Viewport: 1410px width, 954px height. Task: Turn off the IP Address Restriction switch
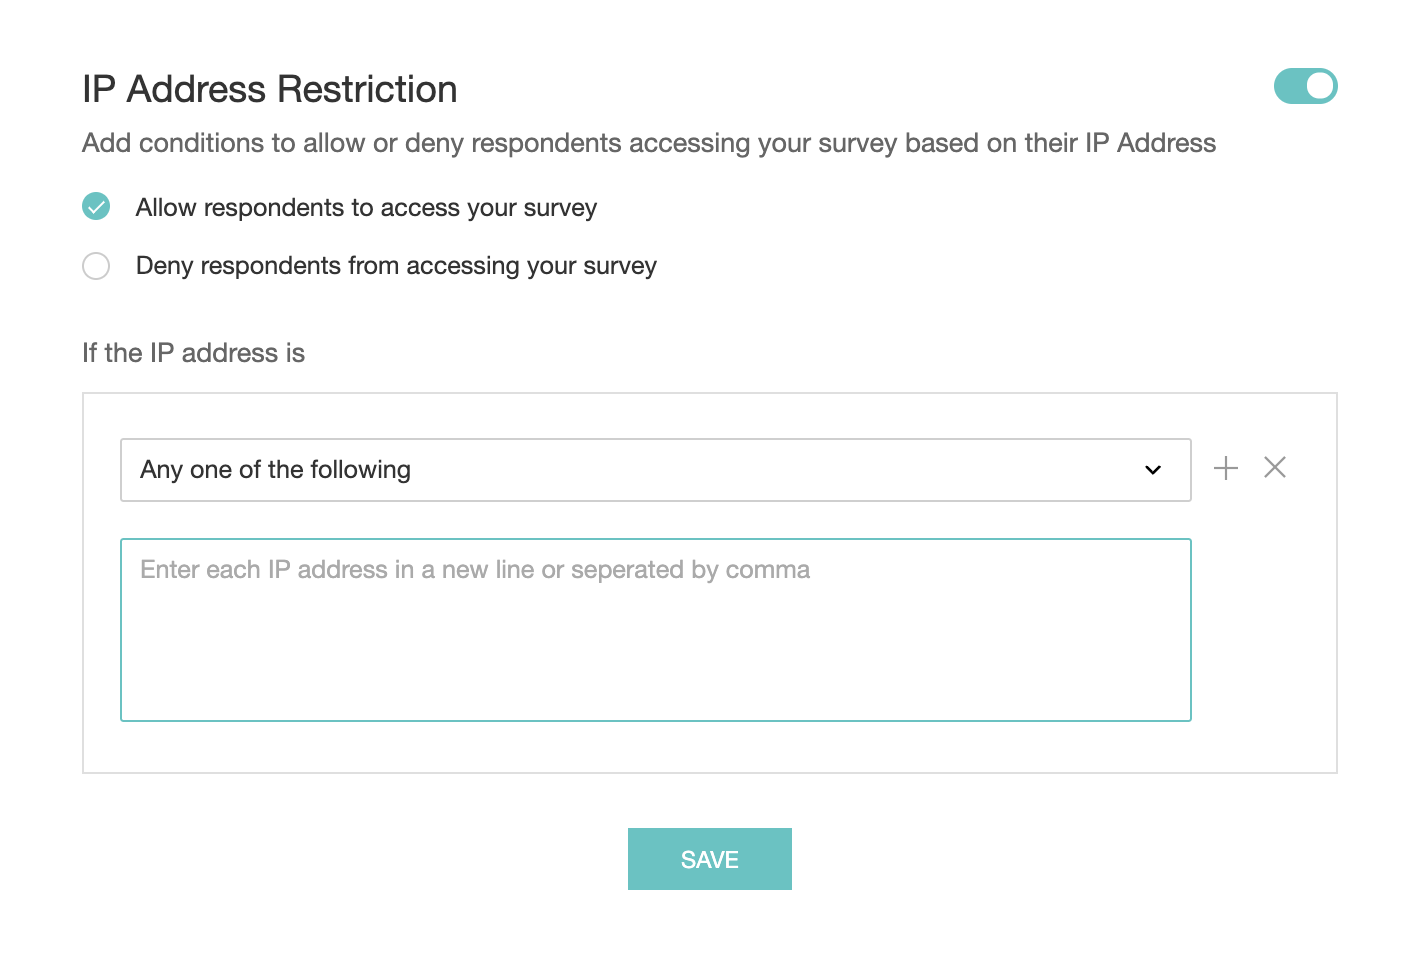pyautogui.click(x=1305, y=86)
